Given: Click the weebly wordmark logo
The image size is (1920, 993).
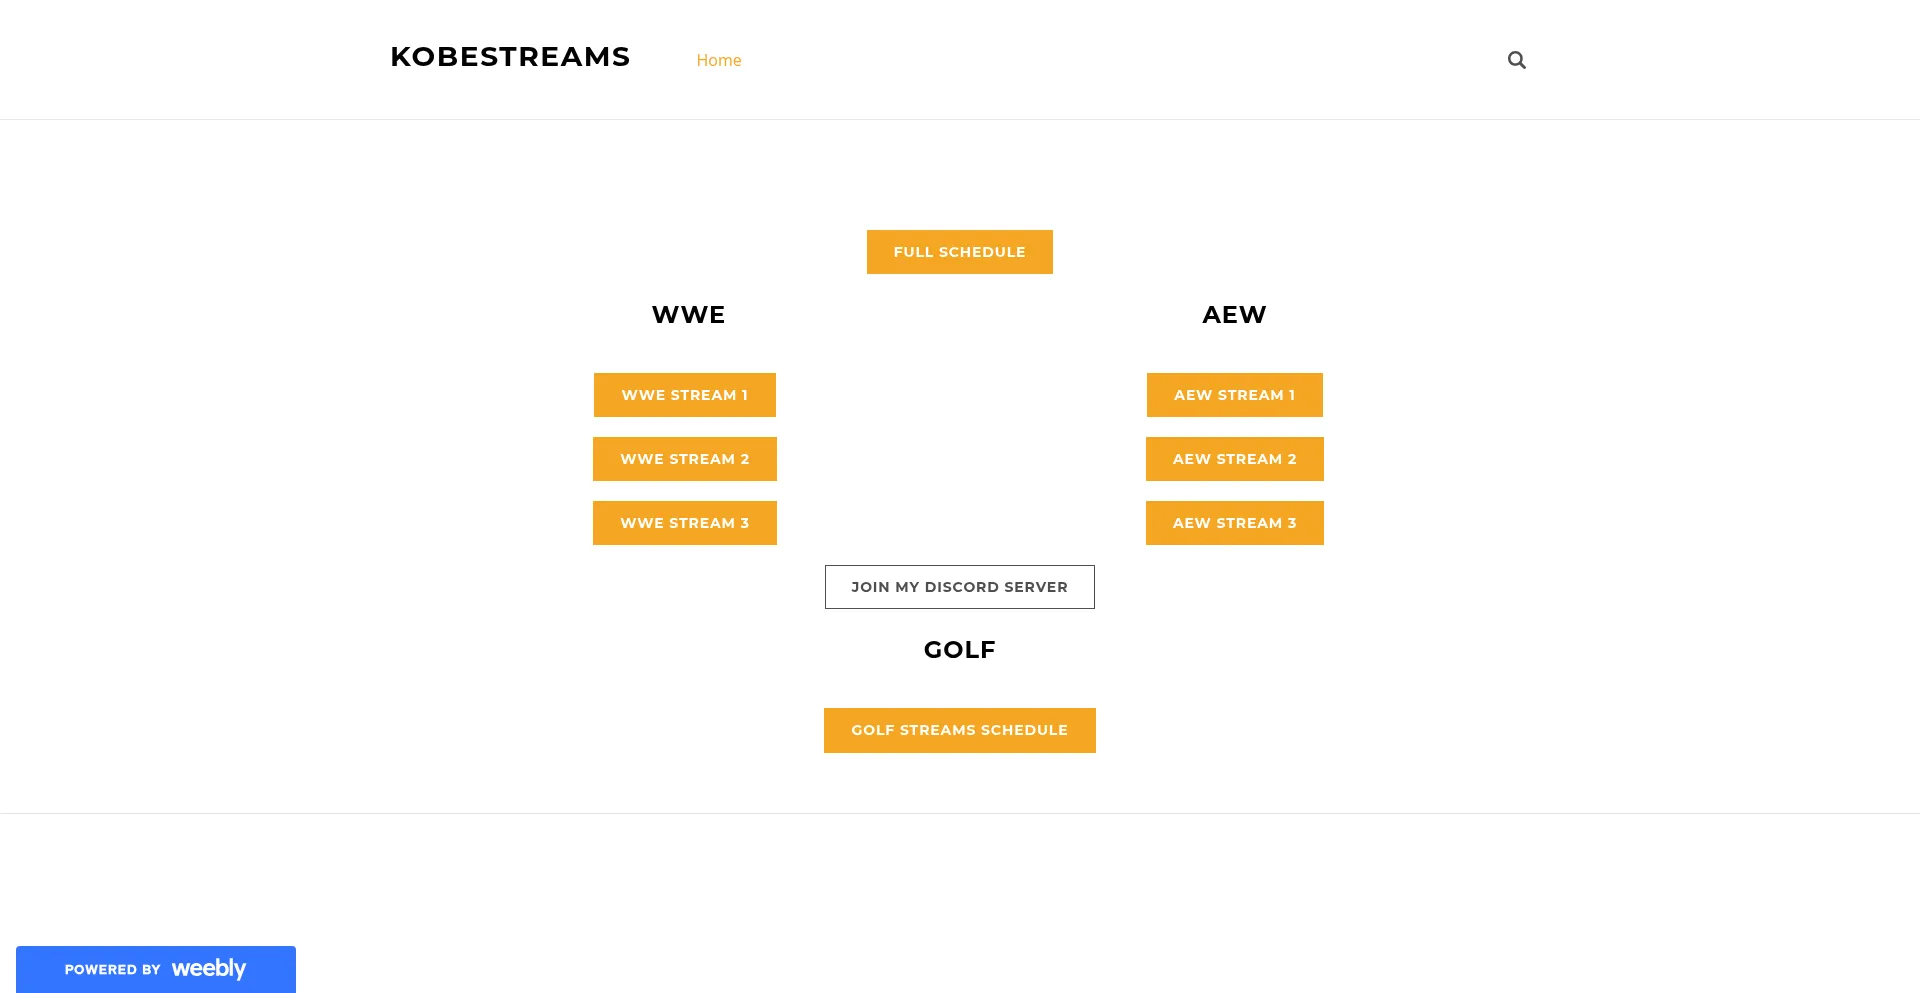Looking at the screenshot, I should coord(208,969).
